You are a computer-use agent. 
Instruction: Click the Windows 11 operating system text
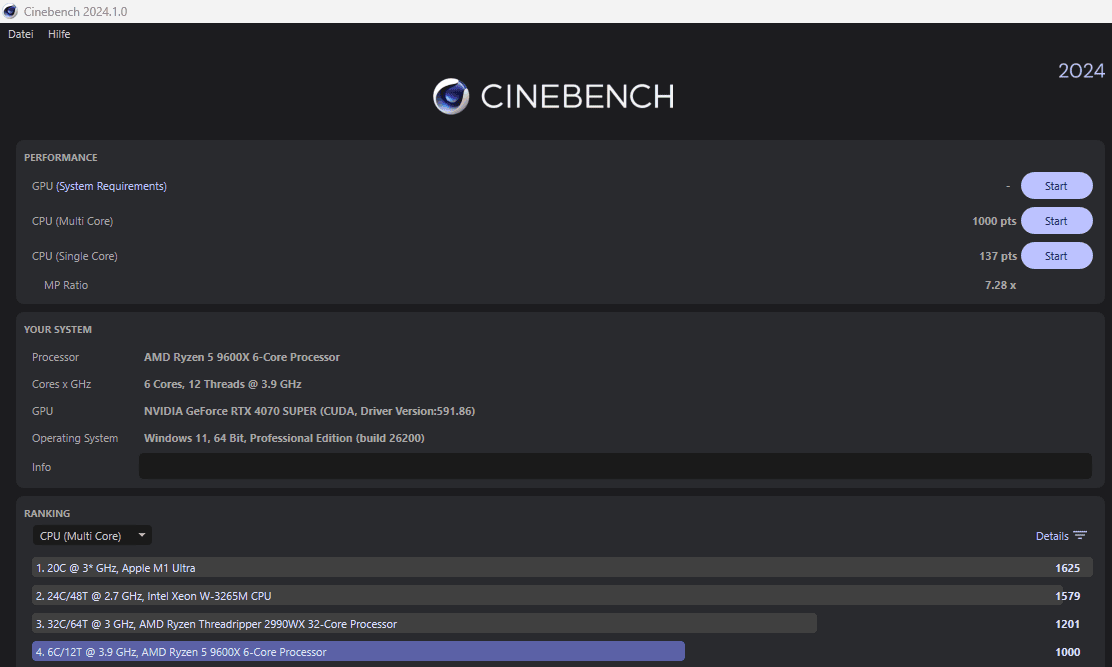coord(284,438)
